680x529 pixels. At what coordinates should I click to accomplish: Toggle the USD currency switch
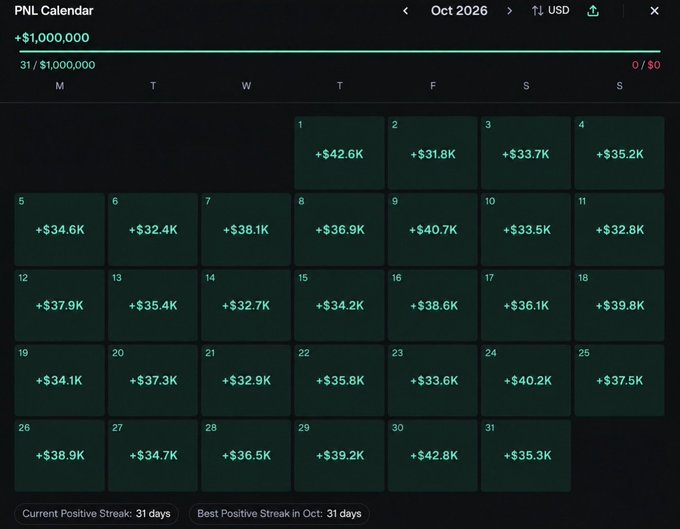551,10
